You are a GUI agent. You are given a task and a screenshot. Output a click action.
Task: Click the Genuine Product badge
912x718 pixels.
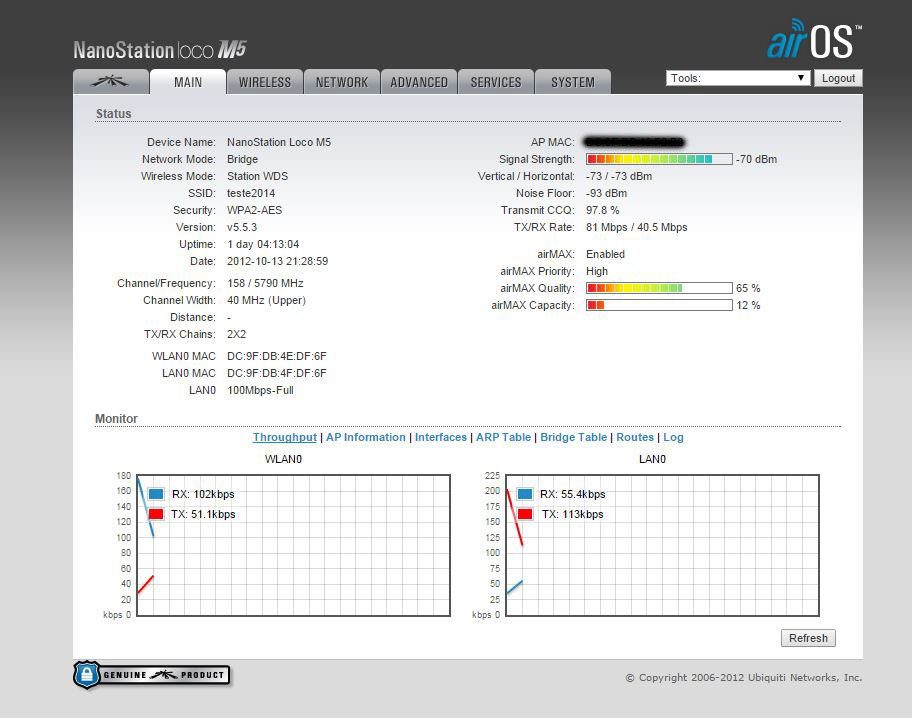point(152,675)
